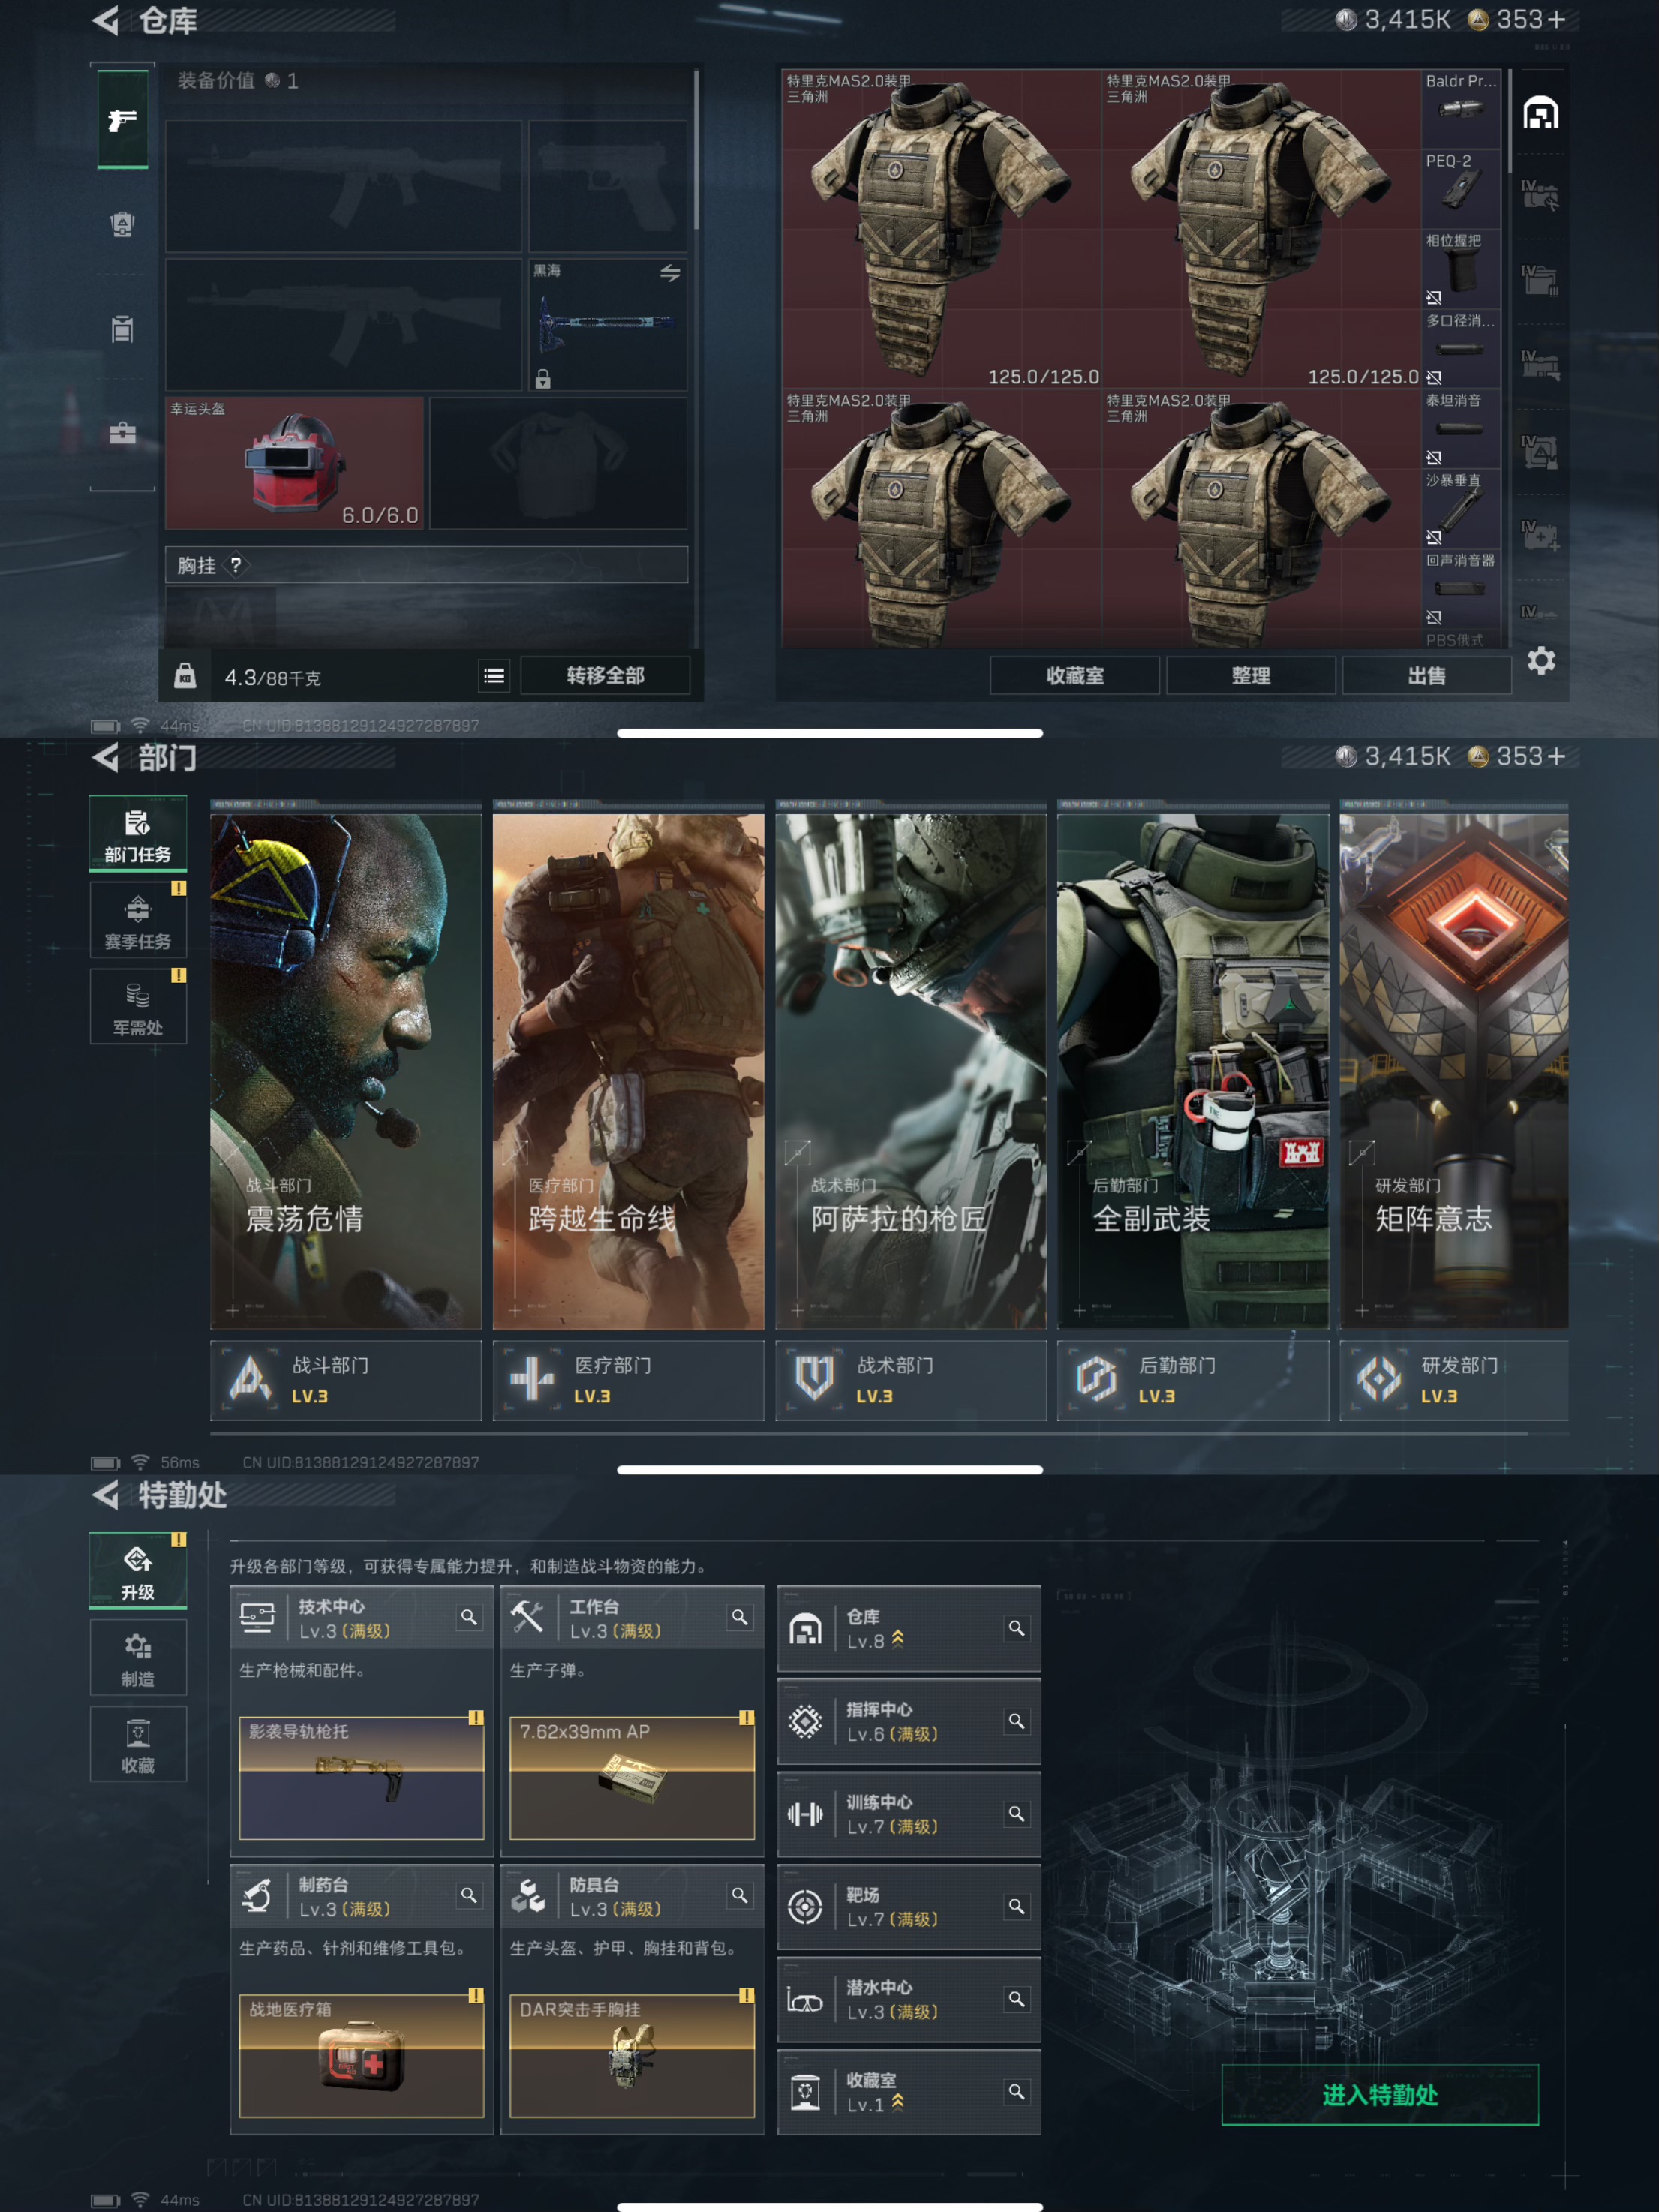1659x2212 pixels.
Task: Click magnifier icon on 指挥中心 row
Action: click(x=1016, y=1721)
